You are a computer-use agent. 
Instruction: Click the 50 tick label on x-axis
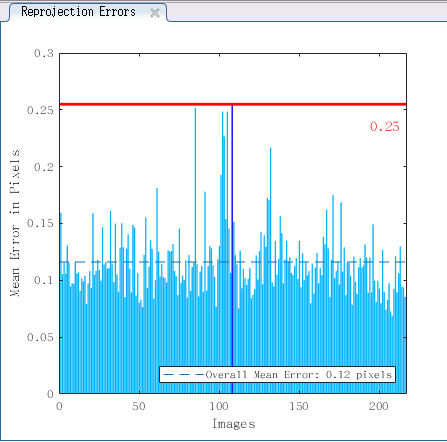(x=139, y=406)
